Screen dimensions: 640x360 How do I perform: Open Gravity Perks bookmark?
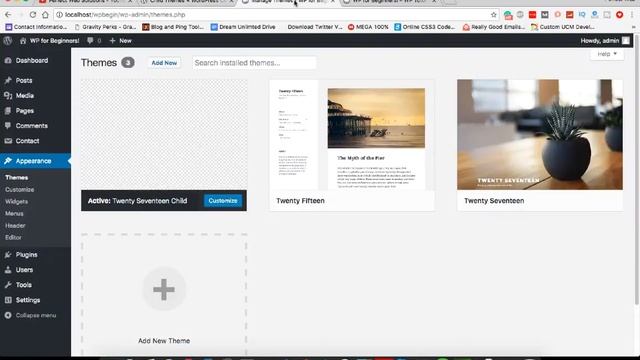coord(105,27)
